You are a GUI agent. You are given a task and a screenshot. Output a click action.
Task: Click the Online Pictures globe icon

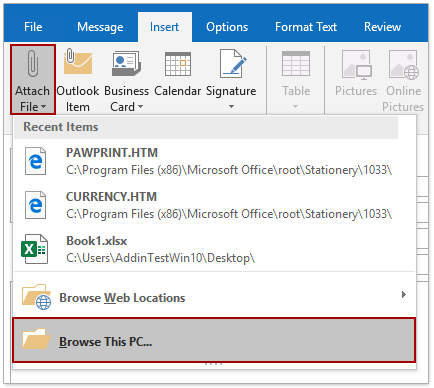point(404,64)
